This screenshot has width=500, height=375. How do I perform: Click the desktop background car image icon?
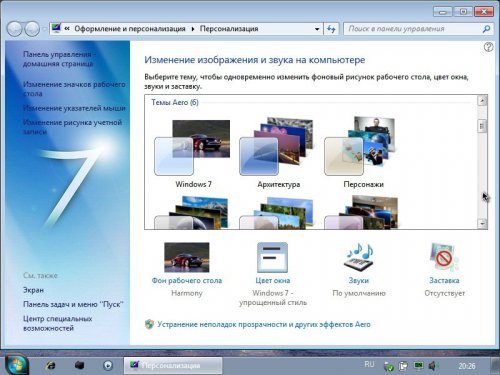tap(187, 257)
